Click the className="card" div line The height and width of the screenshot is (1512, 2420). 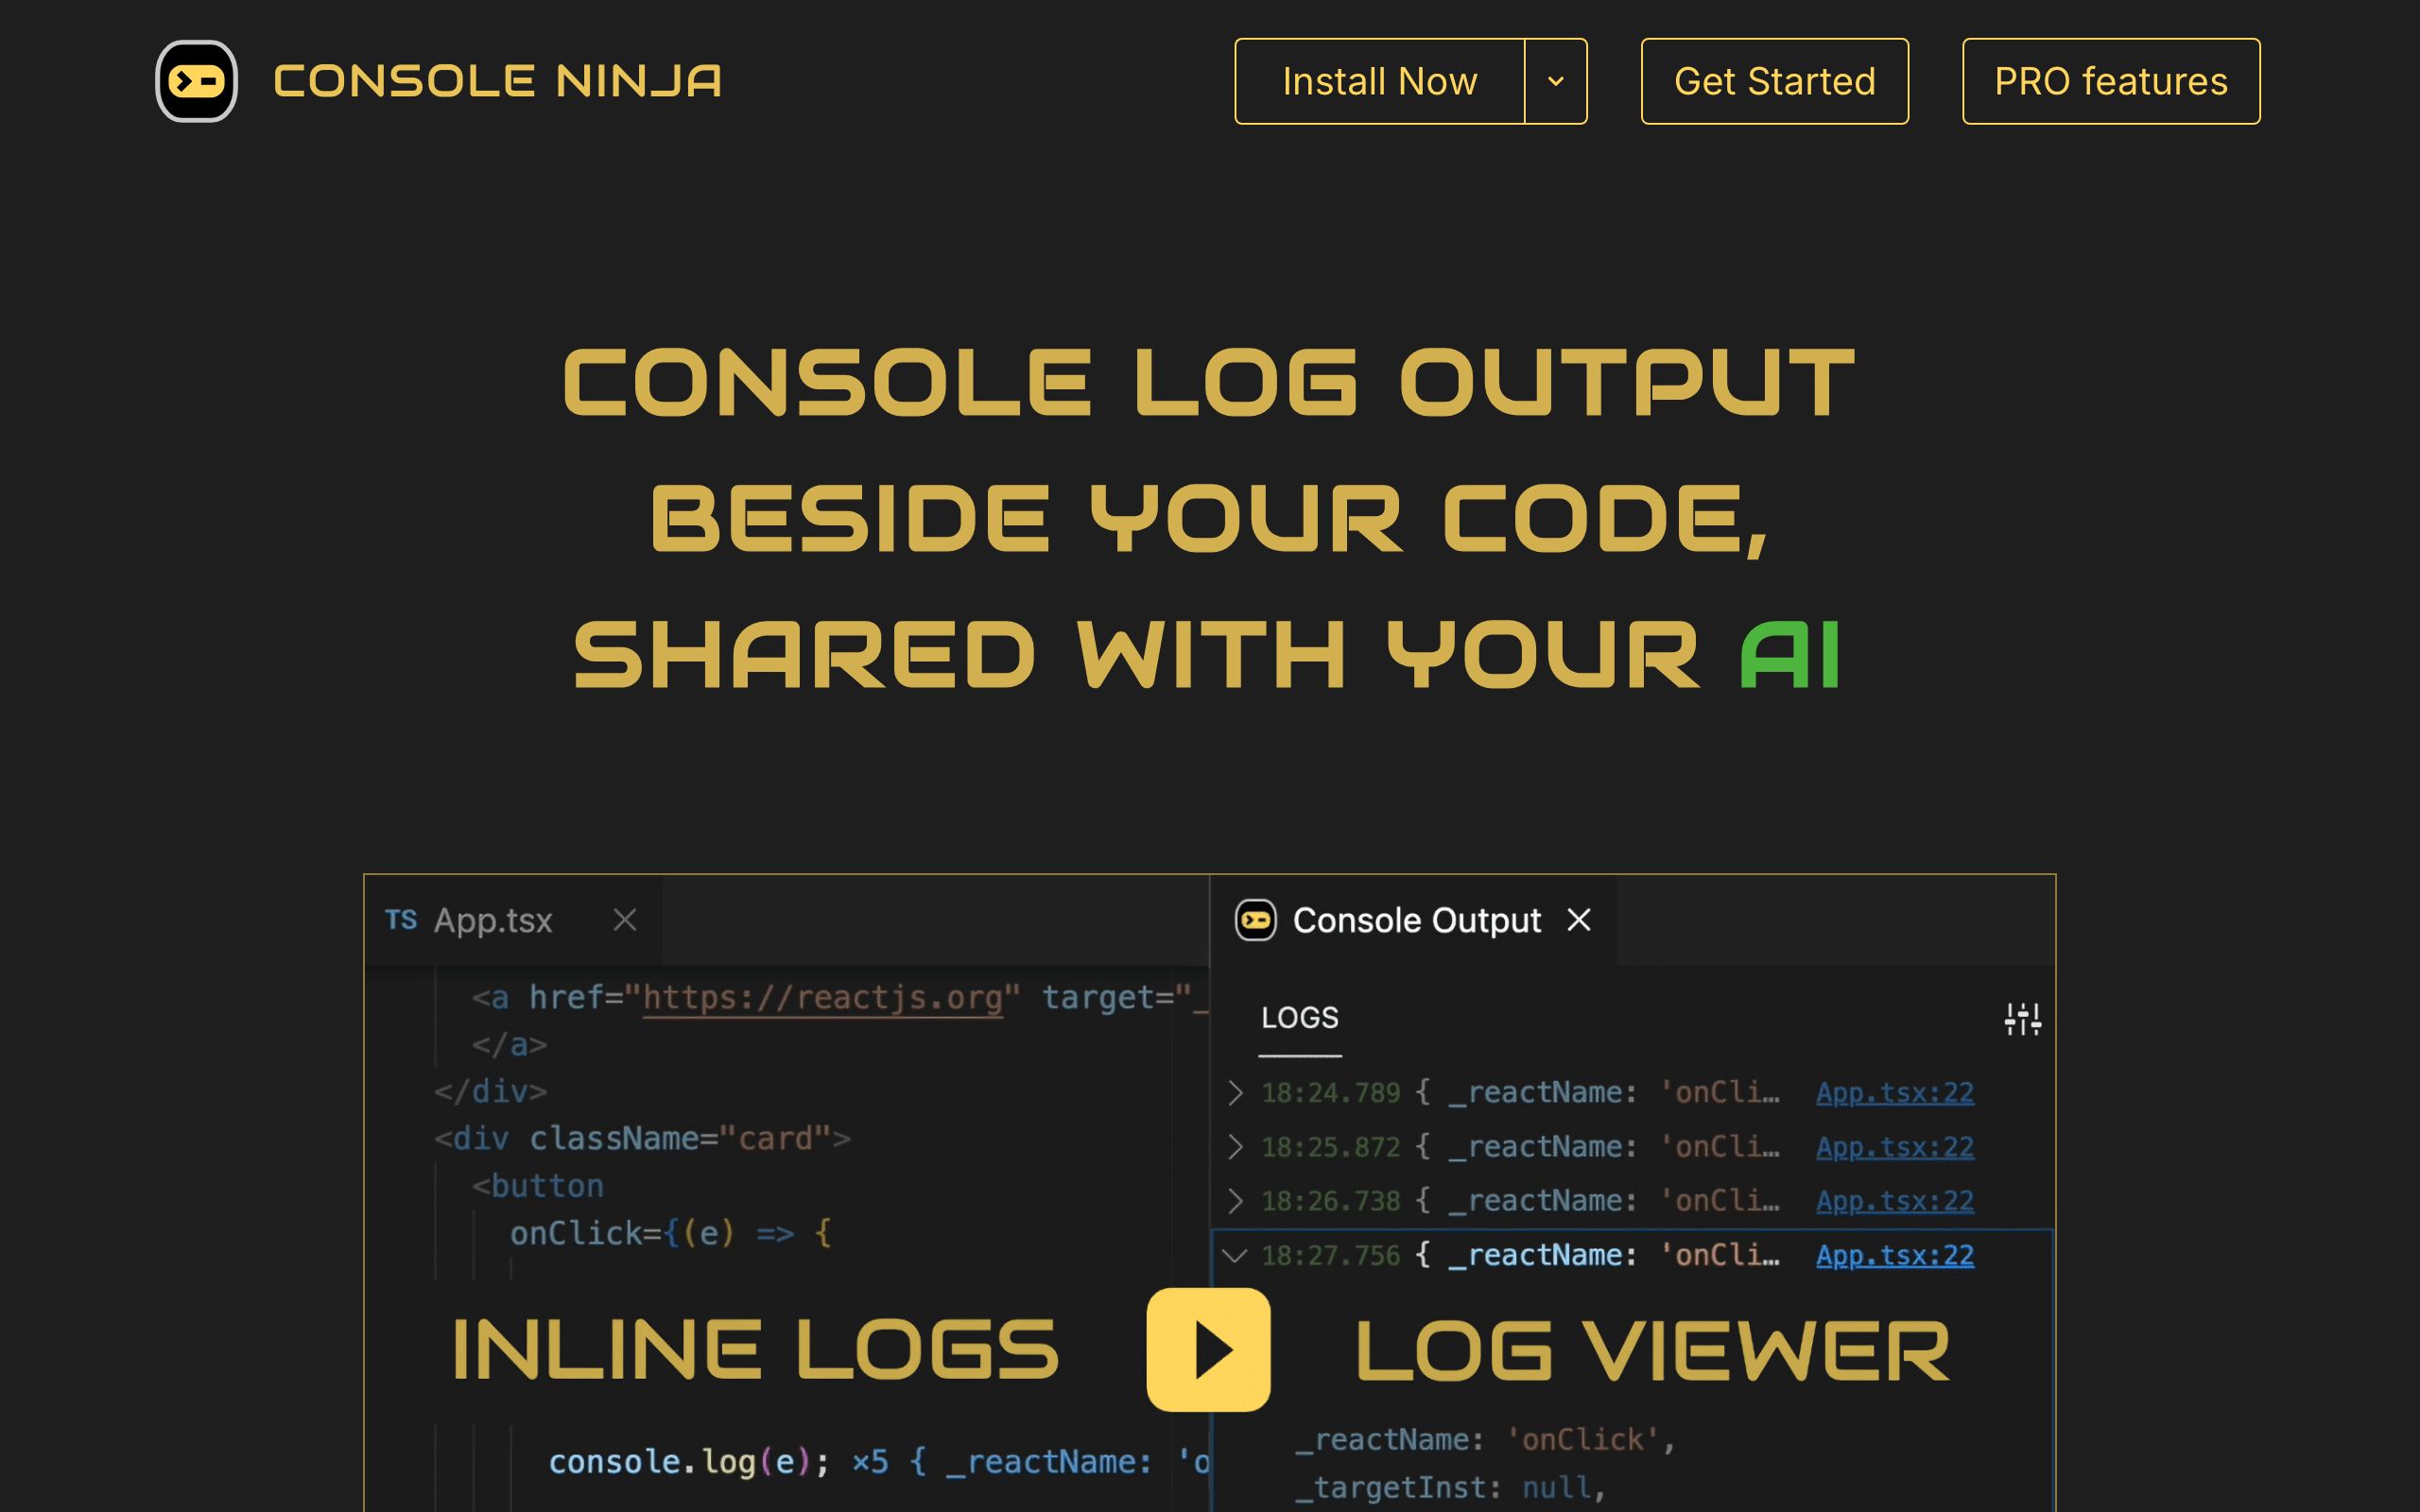(x=642, y=1139)
